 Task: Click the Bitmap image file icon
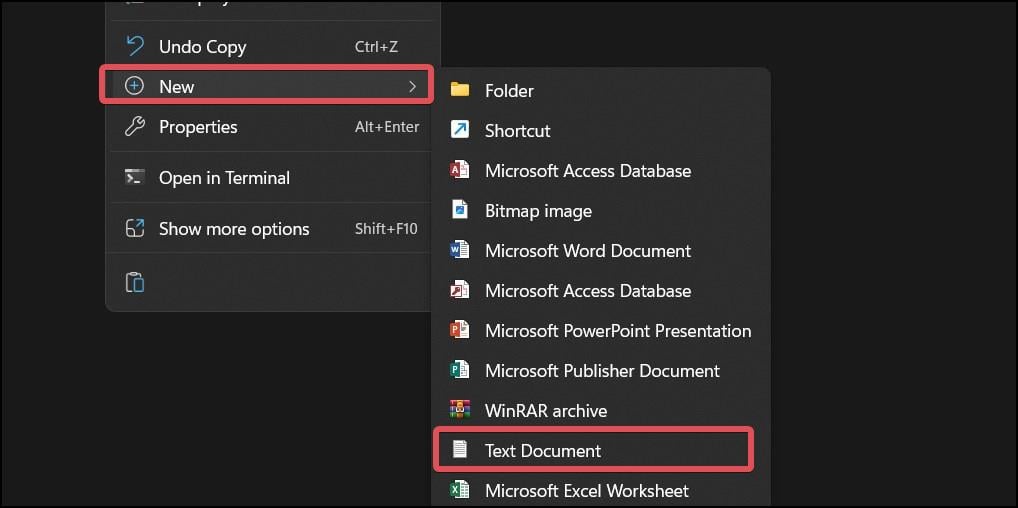click(460, 210)
